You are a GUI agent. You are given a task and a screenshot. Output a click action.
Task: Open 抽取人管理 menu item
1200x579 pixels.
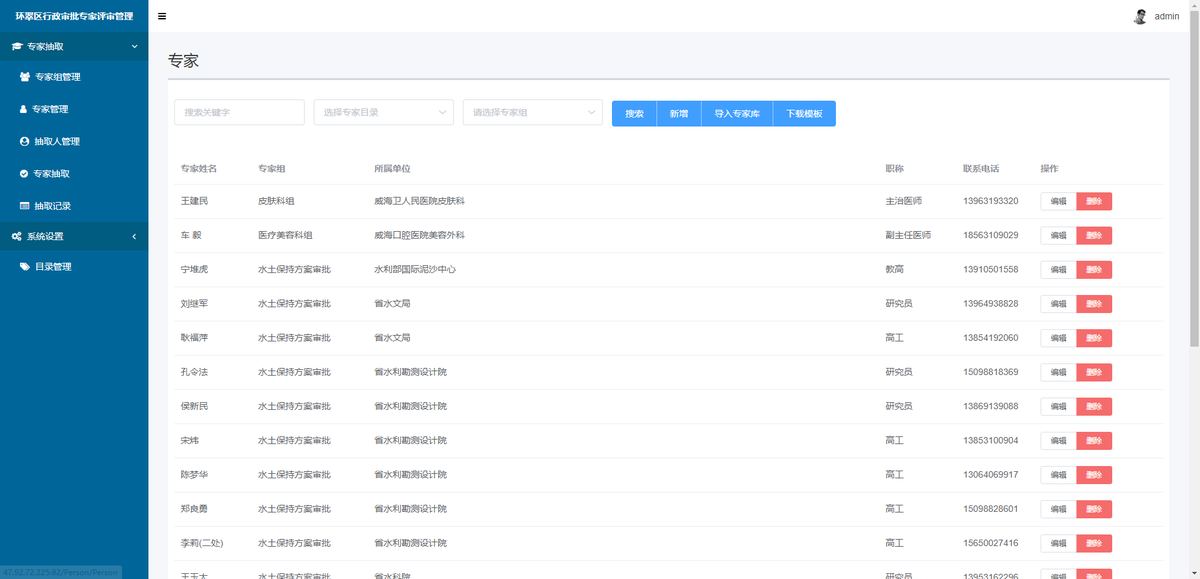click(74, 141)
